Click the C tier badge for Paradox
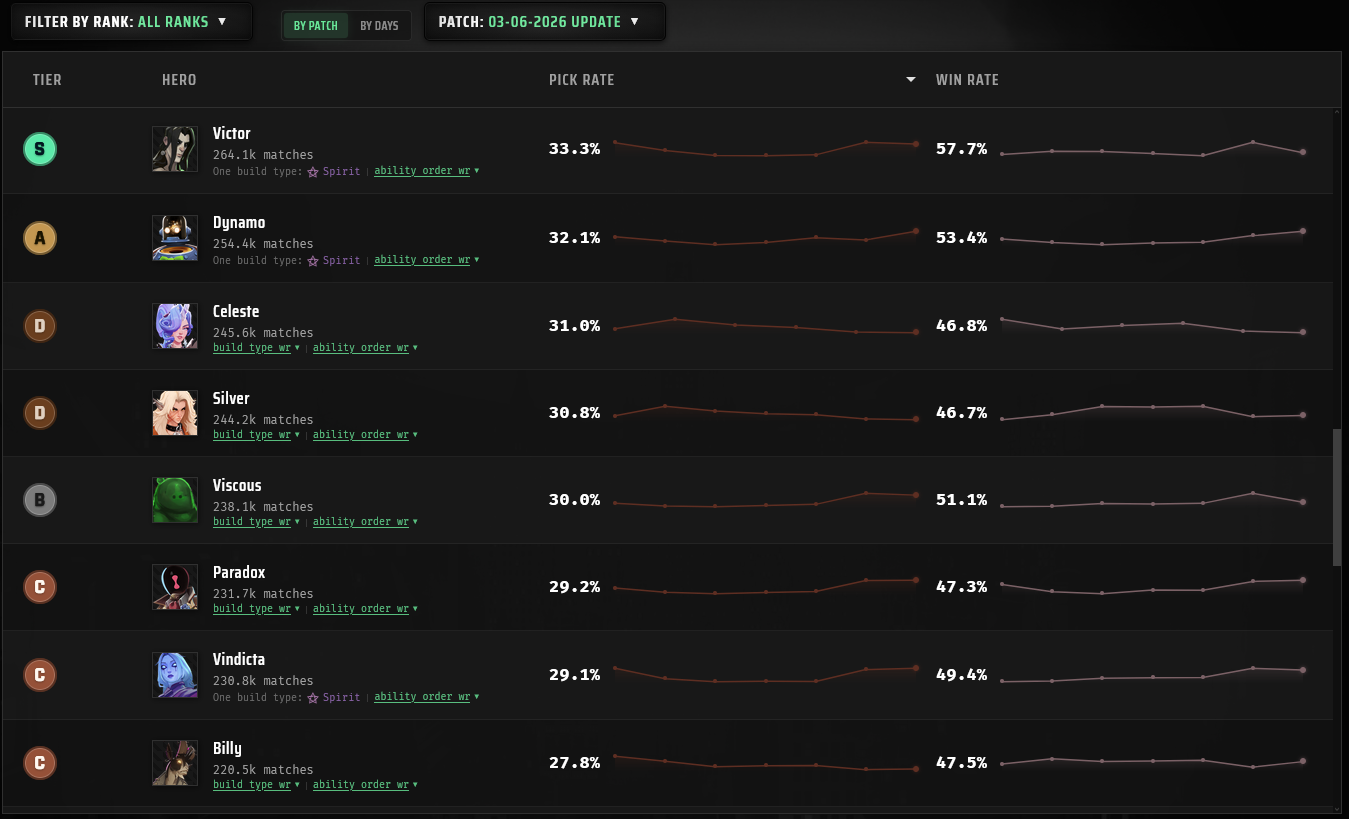This screenshot has height=819, width=1349. tap(40, 587)
